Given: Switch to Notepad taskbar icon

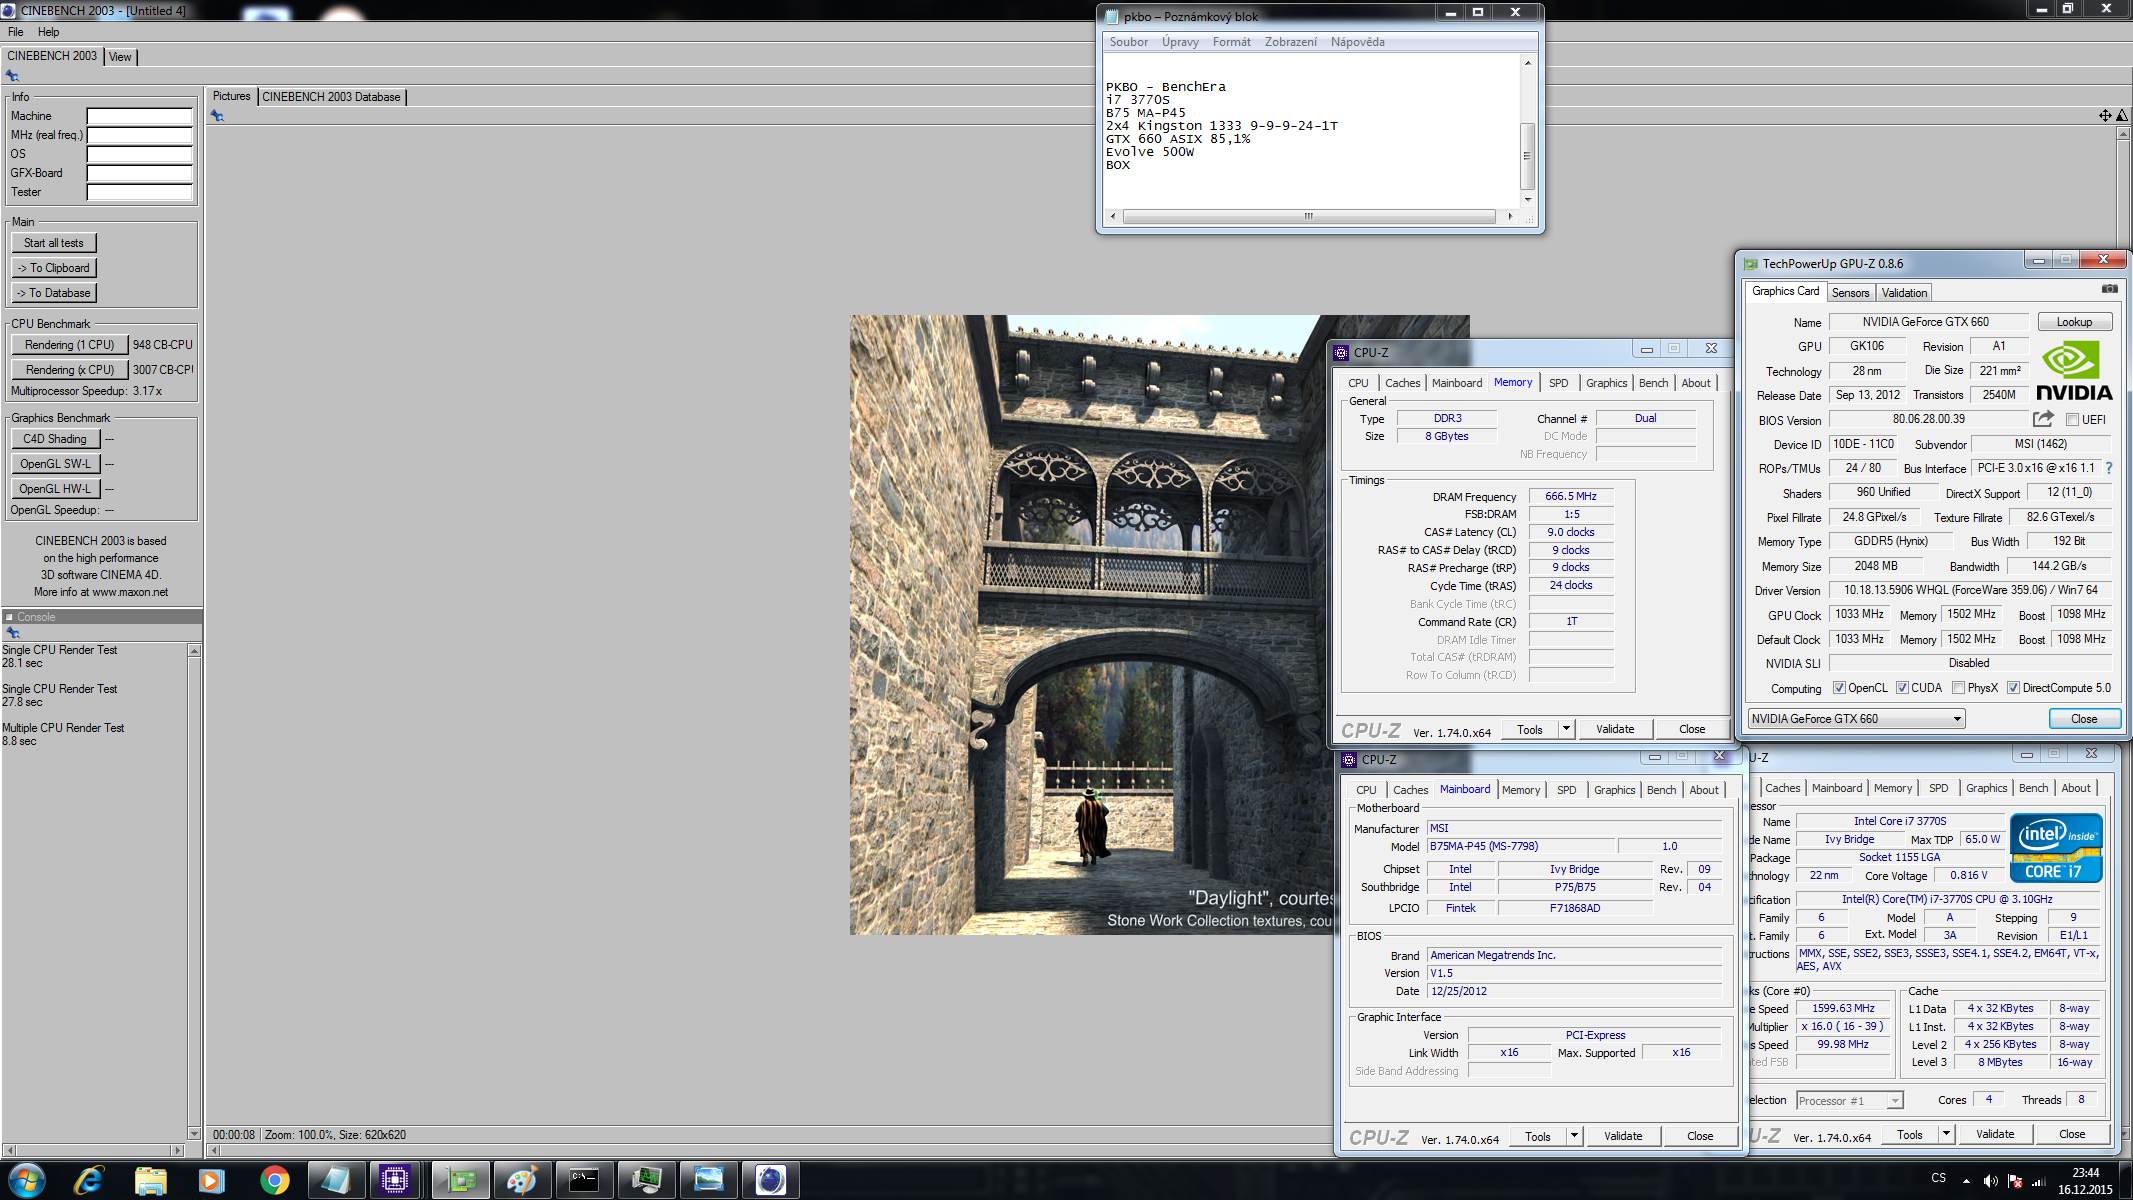Looking at the screenshot, I should [336, 1180].
